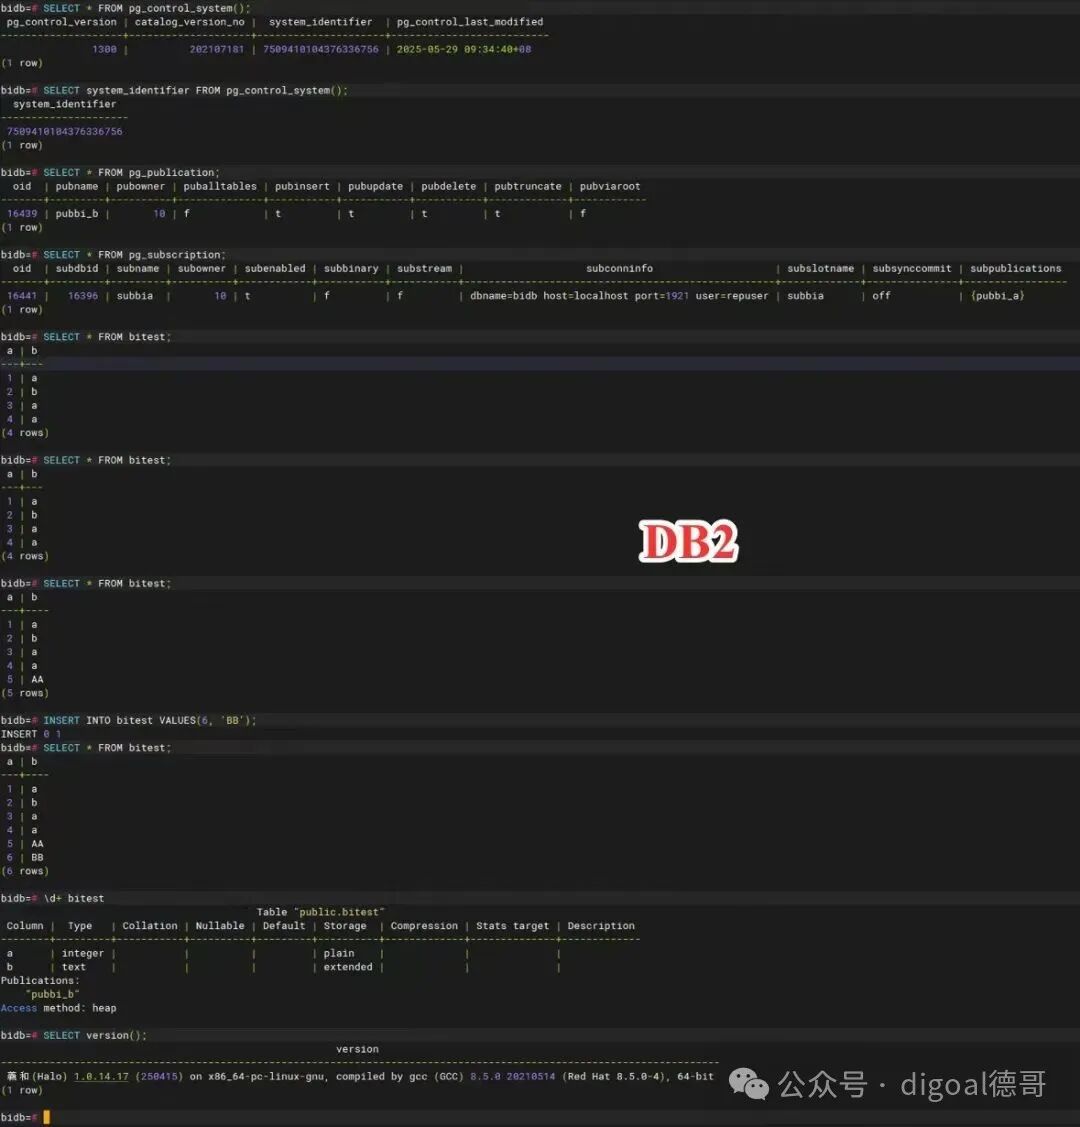Select the 'pubviaroot' column header
1080x1127 pixels.
click(609, 186)
